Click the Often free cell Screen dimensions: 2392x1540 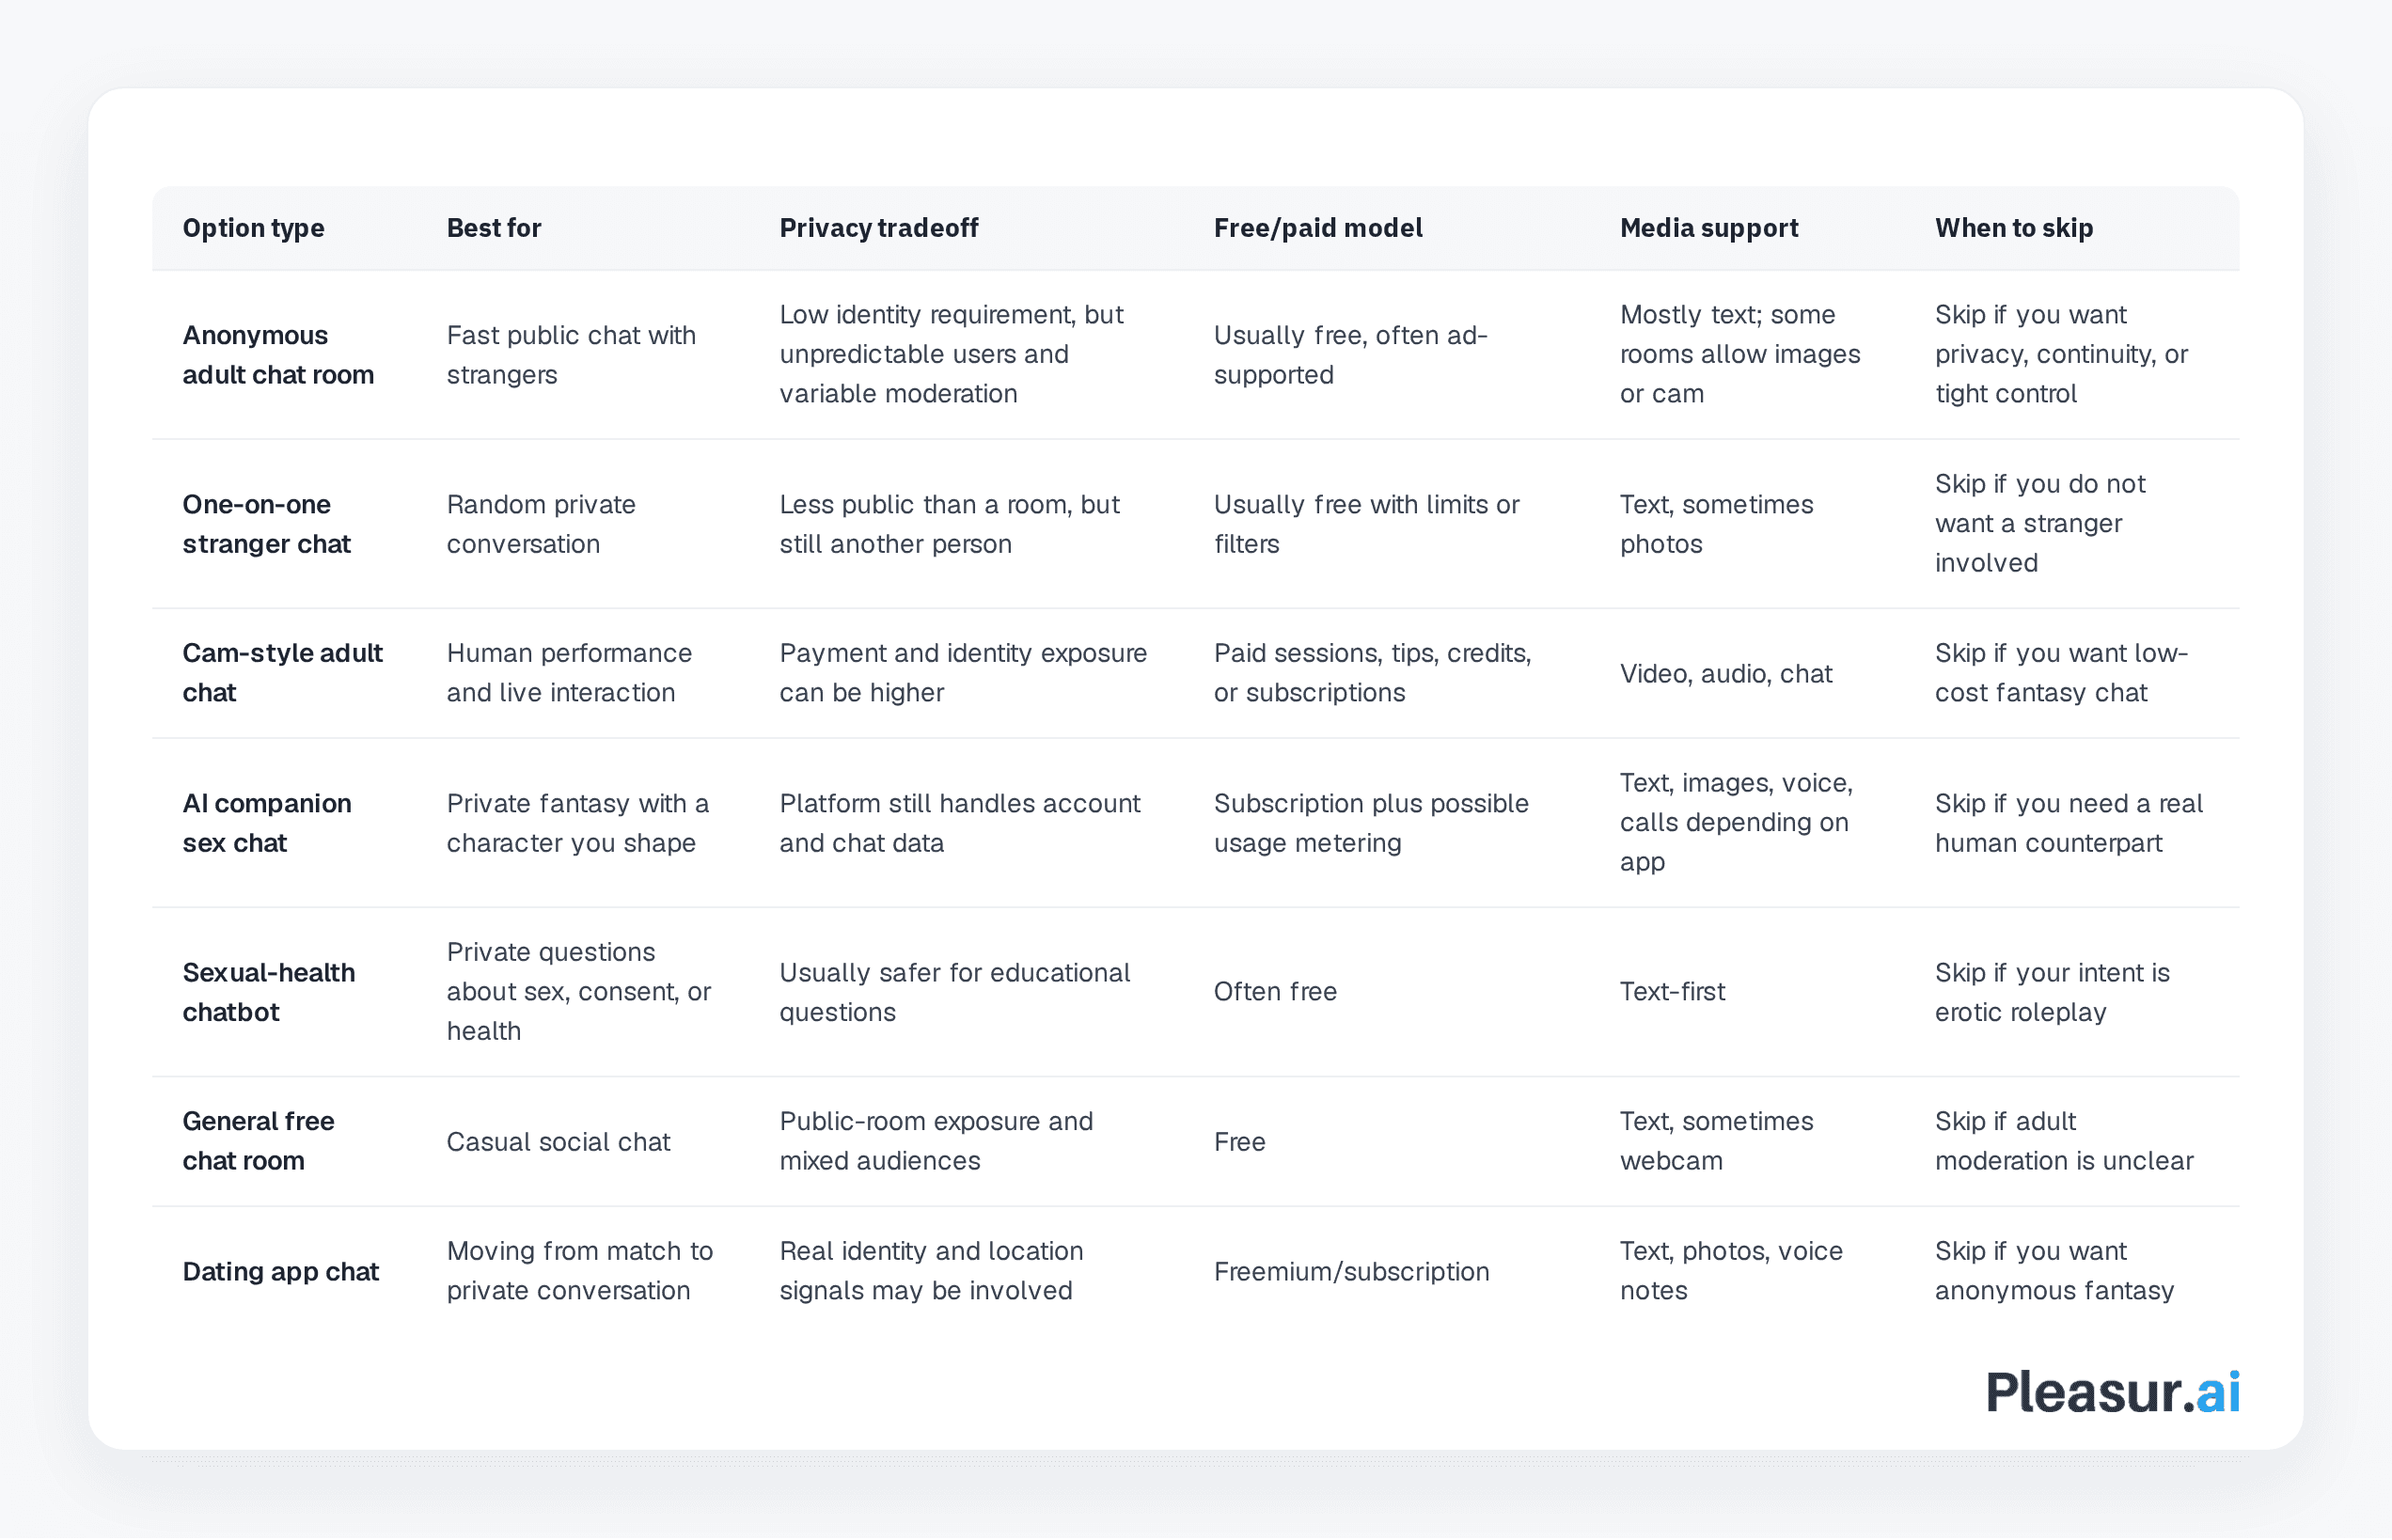point(1275,991)
